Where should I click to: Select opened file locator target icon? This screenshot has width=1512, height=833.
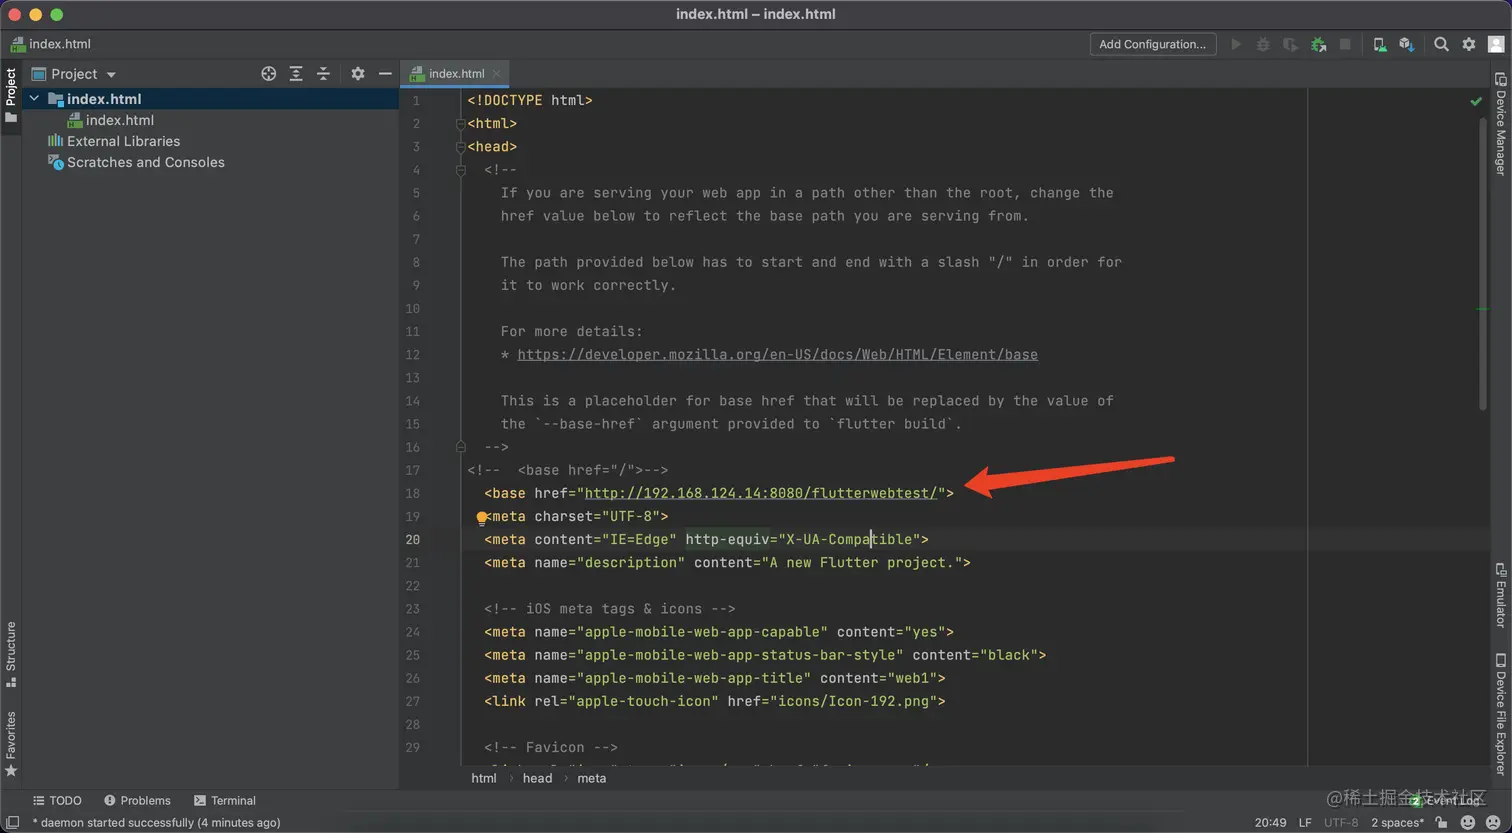click(x=268, y=74)
